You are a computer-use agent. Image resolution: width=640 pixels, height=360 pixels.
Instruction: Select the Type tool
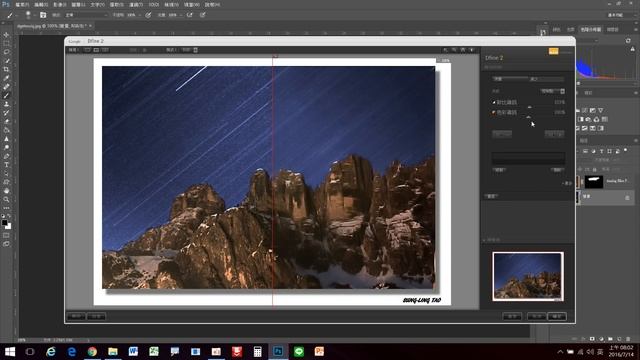tap(6, 165)
